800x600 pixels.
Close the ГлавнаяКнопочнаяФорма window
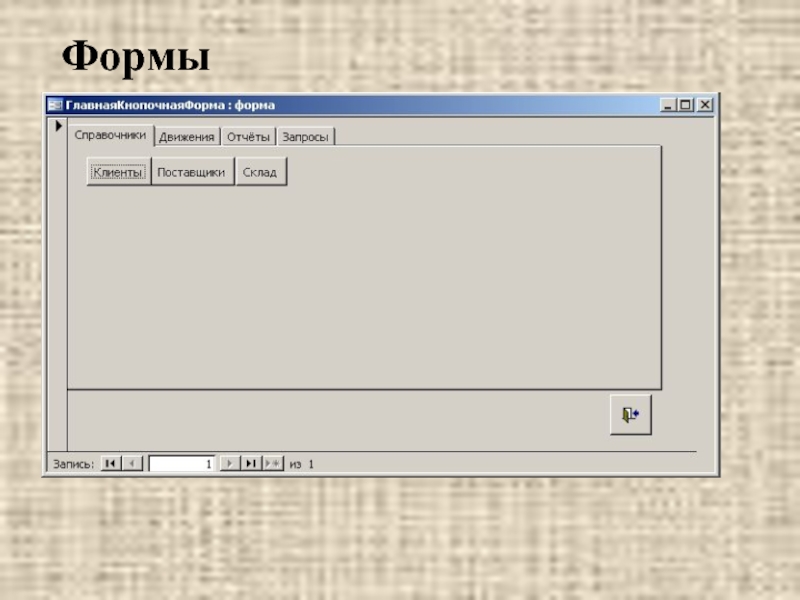pyautogui.click(x=705, y=105)
